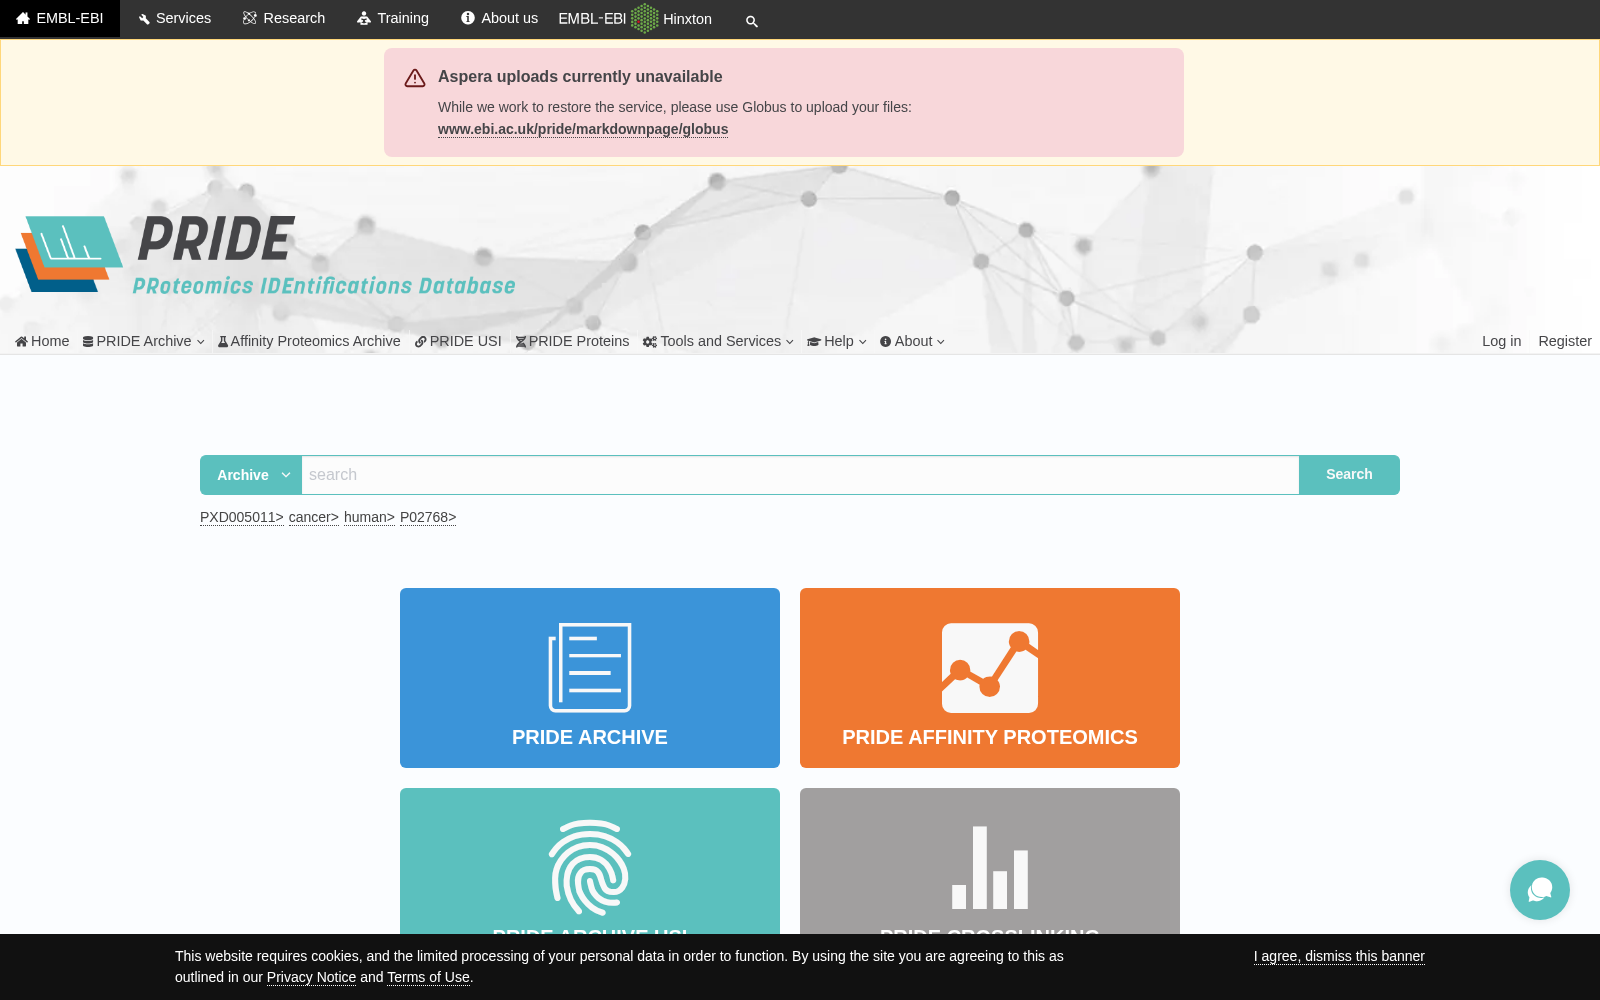The width and height of the screenshot is (1600, 1000).
Task: Open the Globus markdown page link
Action: pos(583,129)
